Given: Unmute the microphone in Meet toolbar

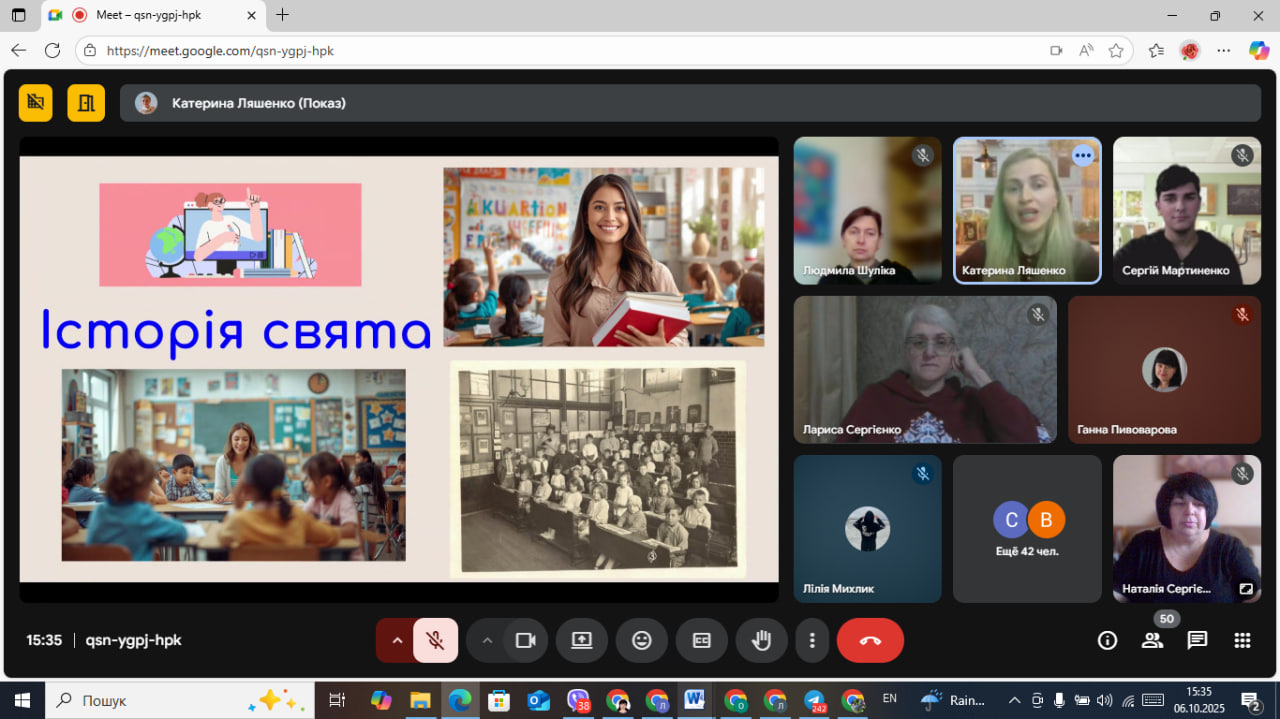Looking at the screenshot, I should click(x=435, y=641).
